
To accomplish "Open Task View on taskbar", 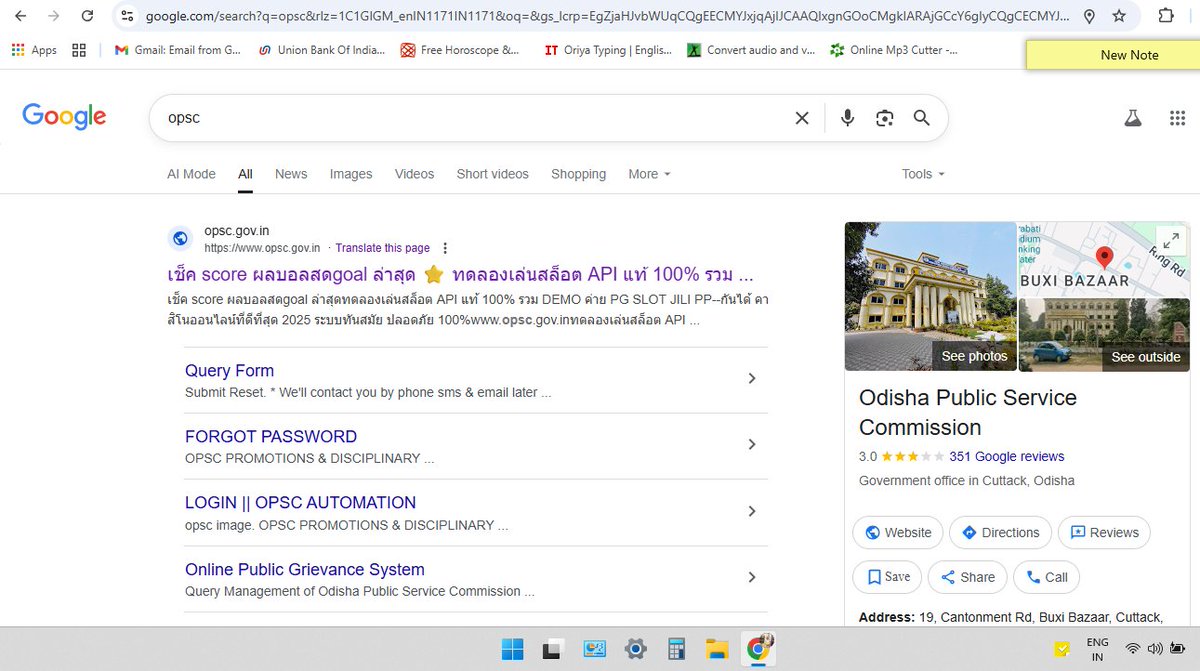I will 553,650.
